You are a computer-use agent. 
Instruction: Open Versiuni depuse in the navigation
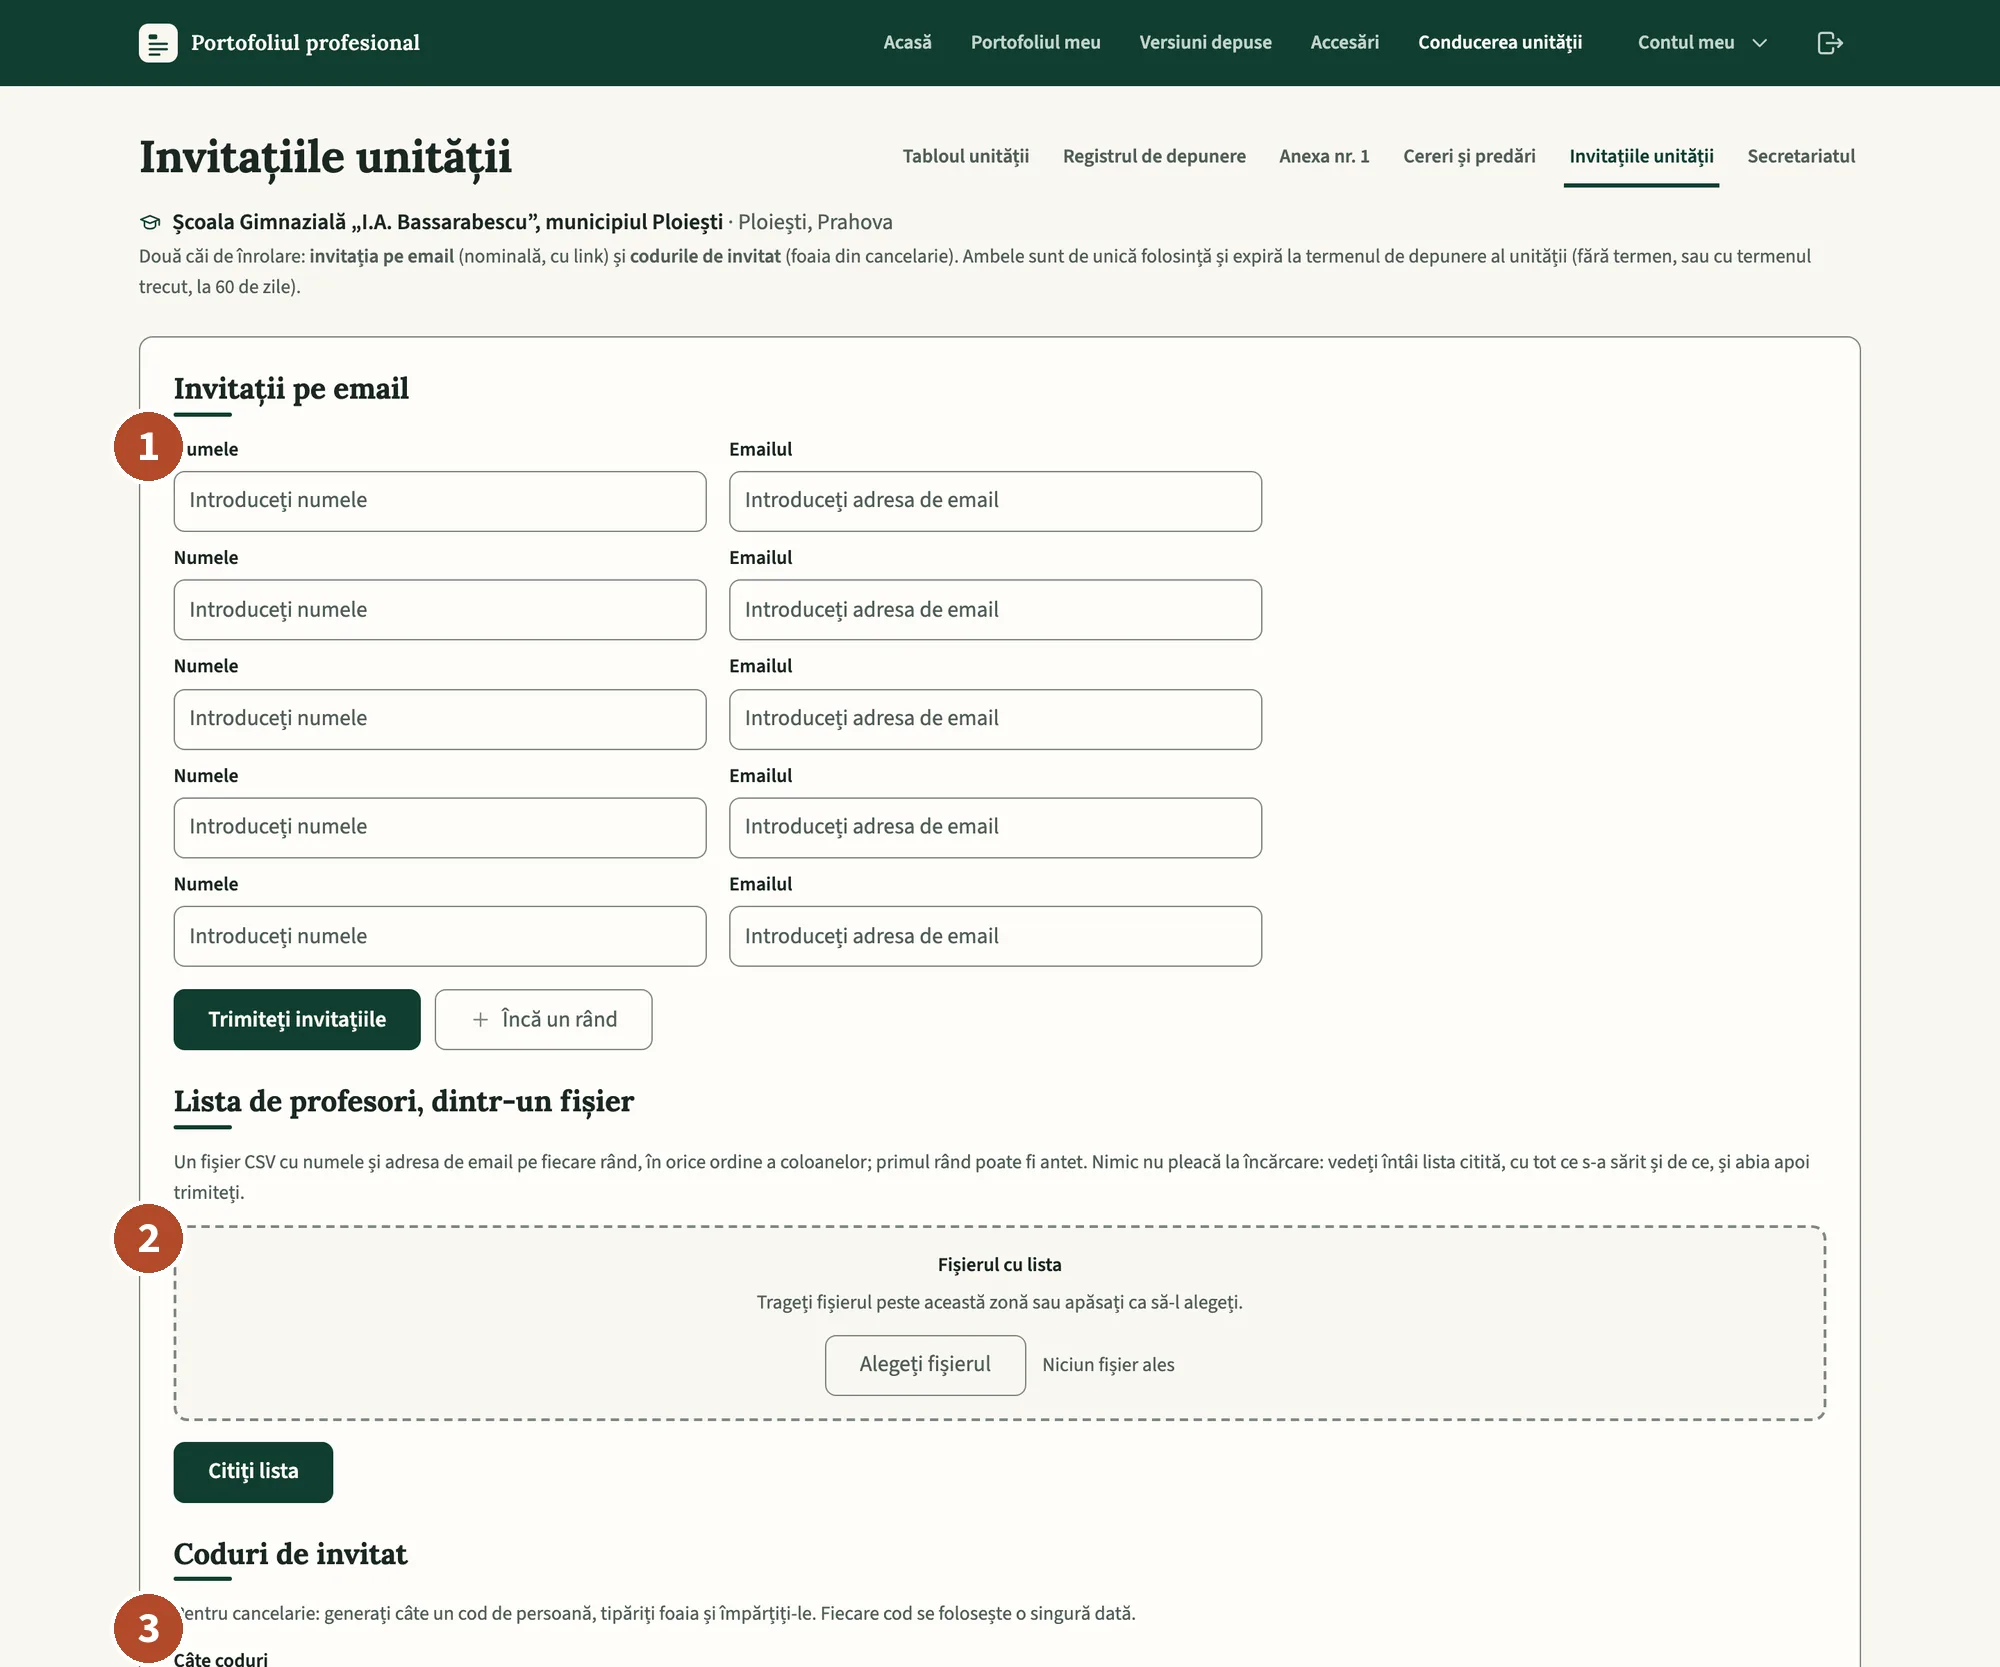click(x=1205, y=43)
